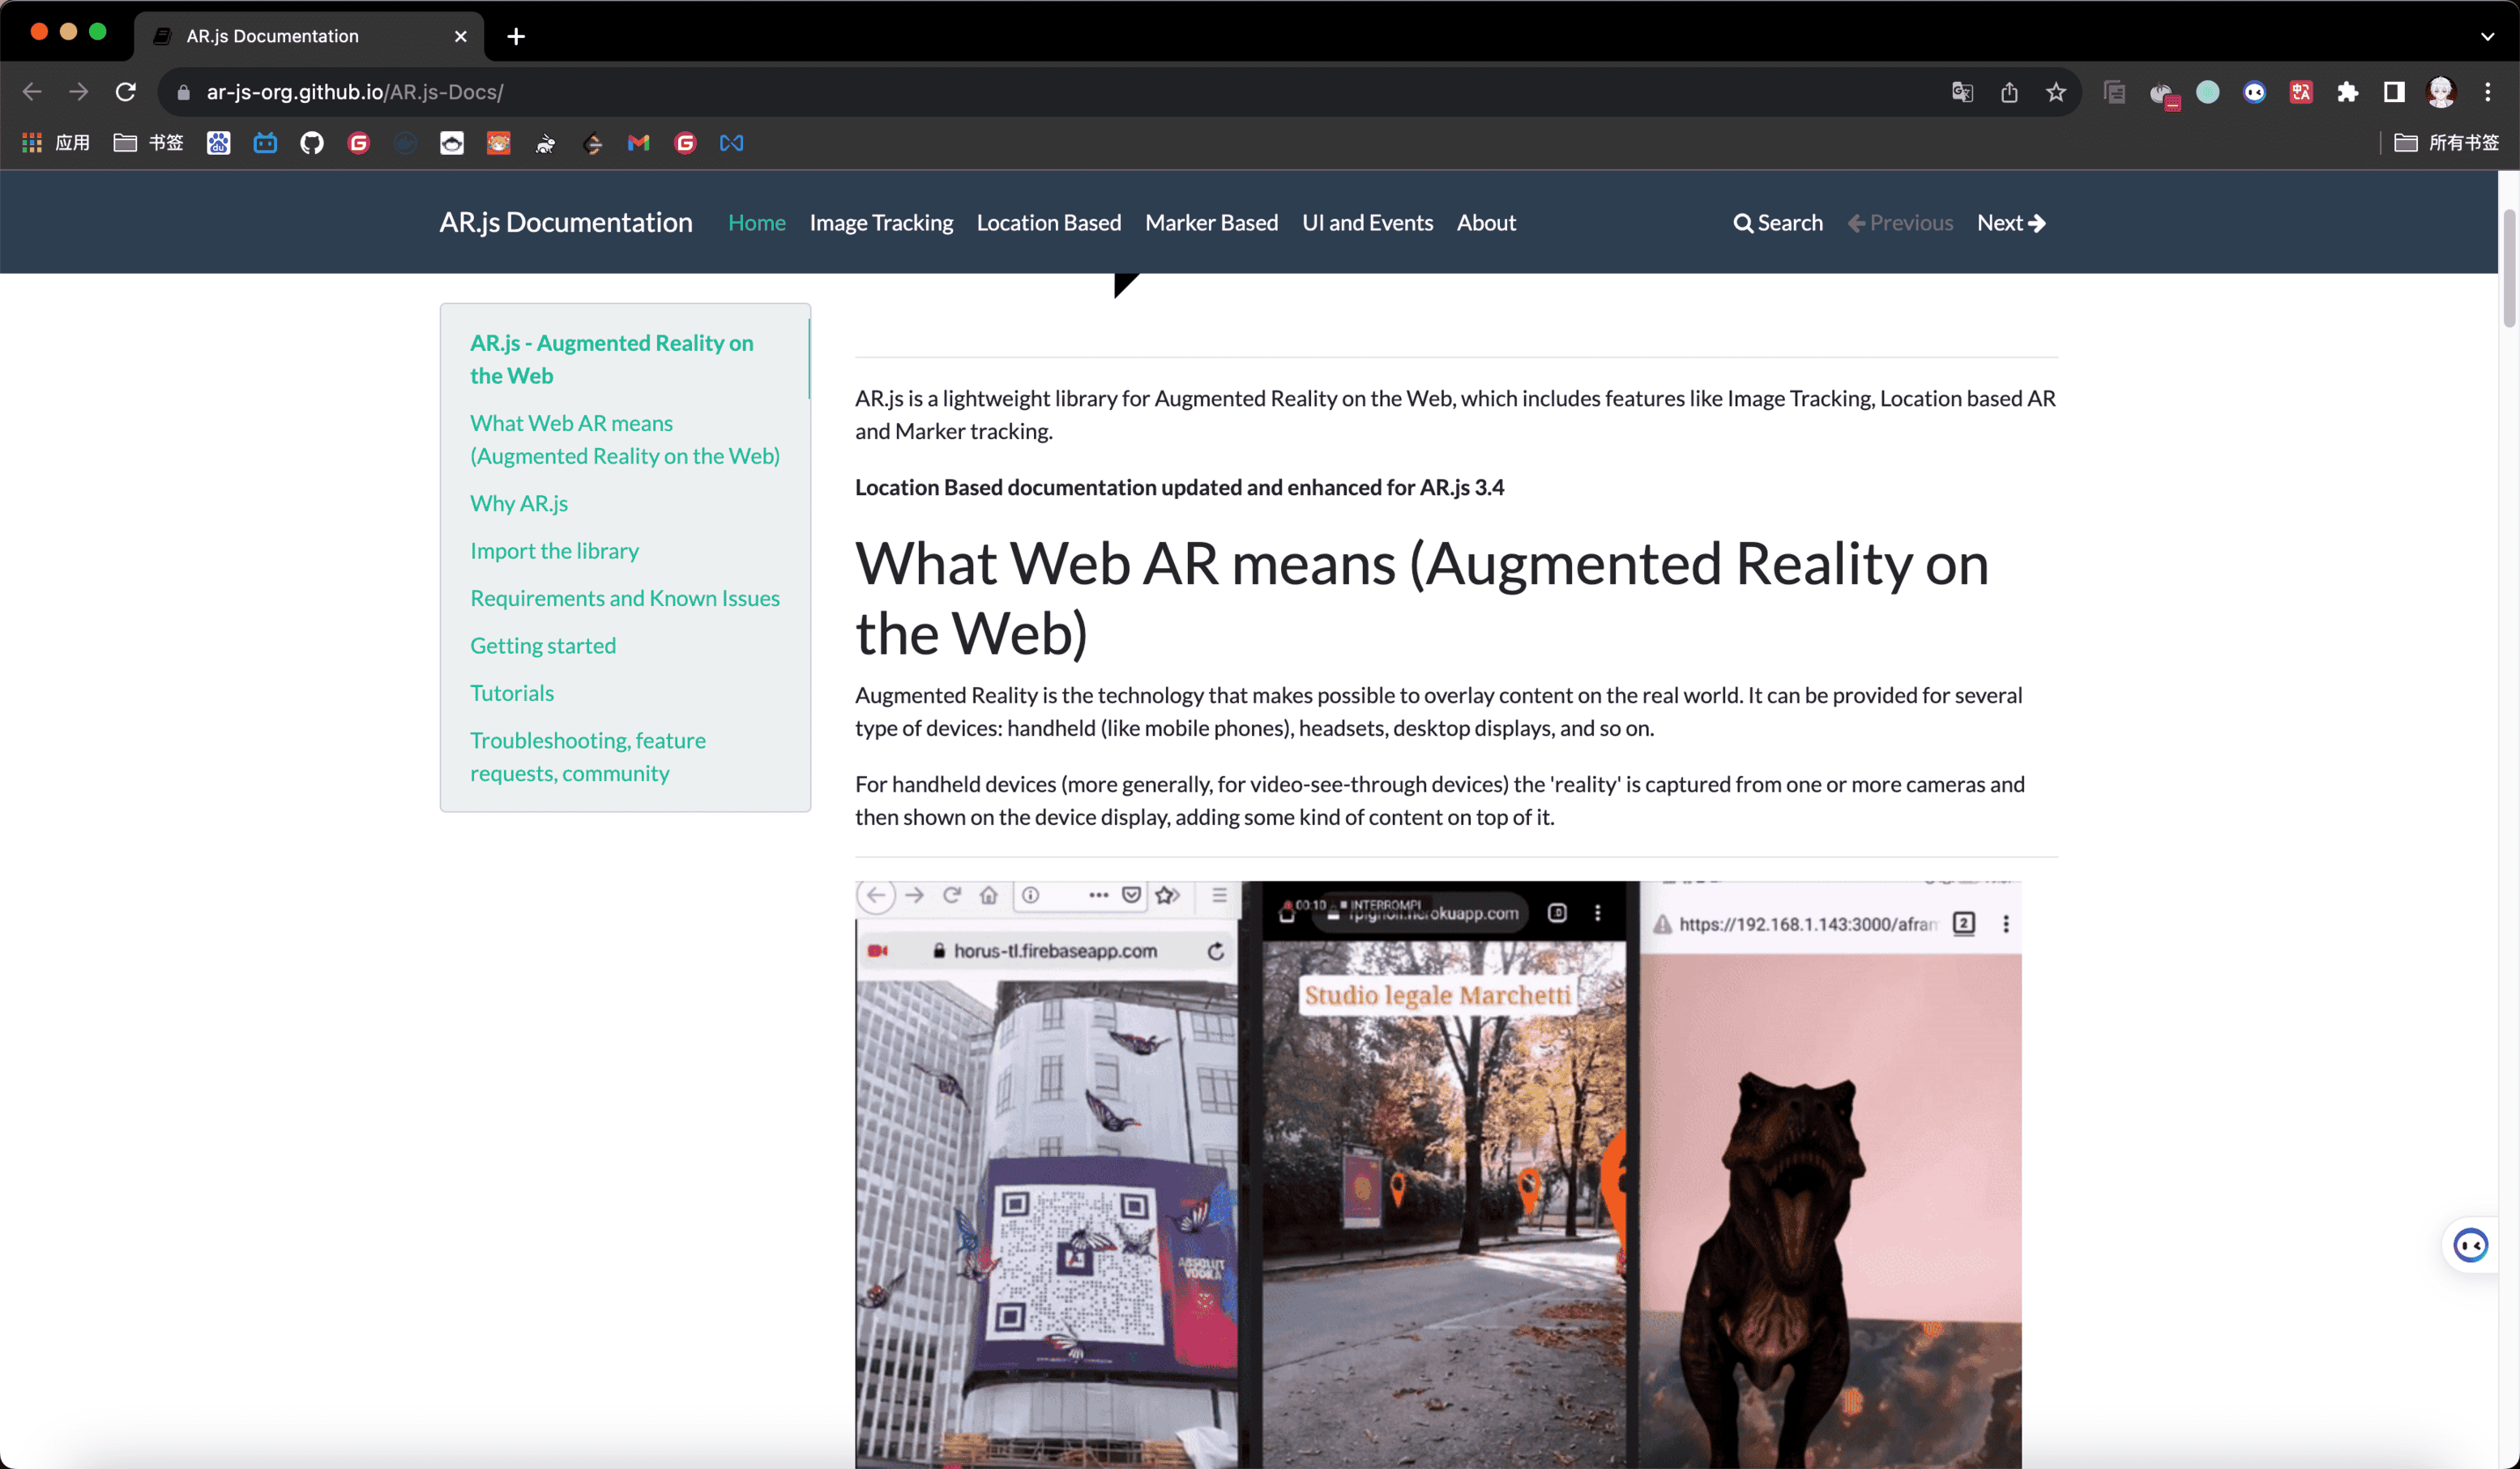Click the Bilibili bookmark icon

[265, 143]
